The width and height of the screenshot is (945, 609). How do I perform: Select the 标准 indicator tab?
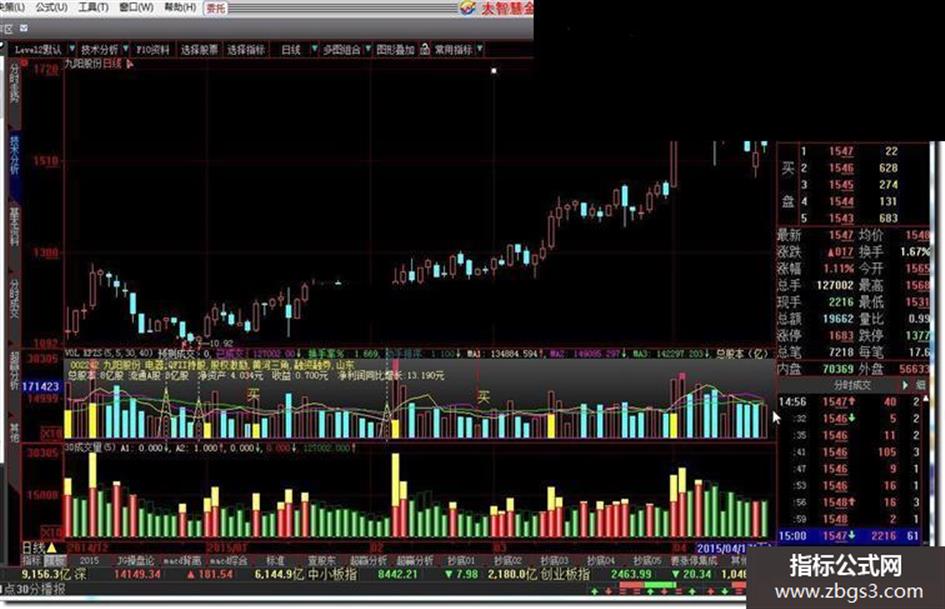(x=275, y=561)
